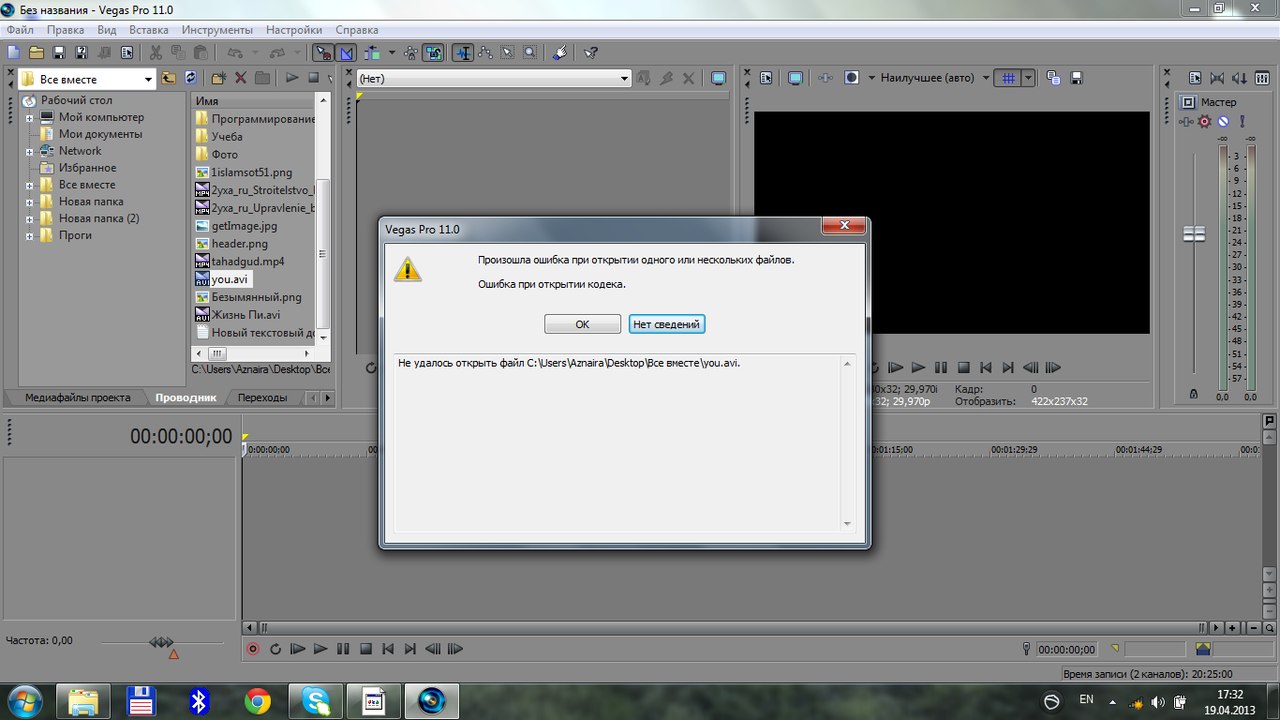The image size is (1280, 720).
Task: Click the What's This help icon
Action: click(591, 53)
